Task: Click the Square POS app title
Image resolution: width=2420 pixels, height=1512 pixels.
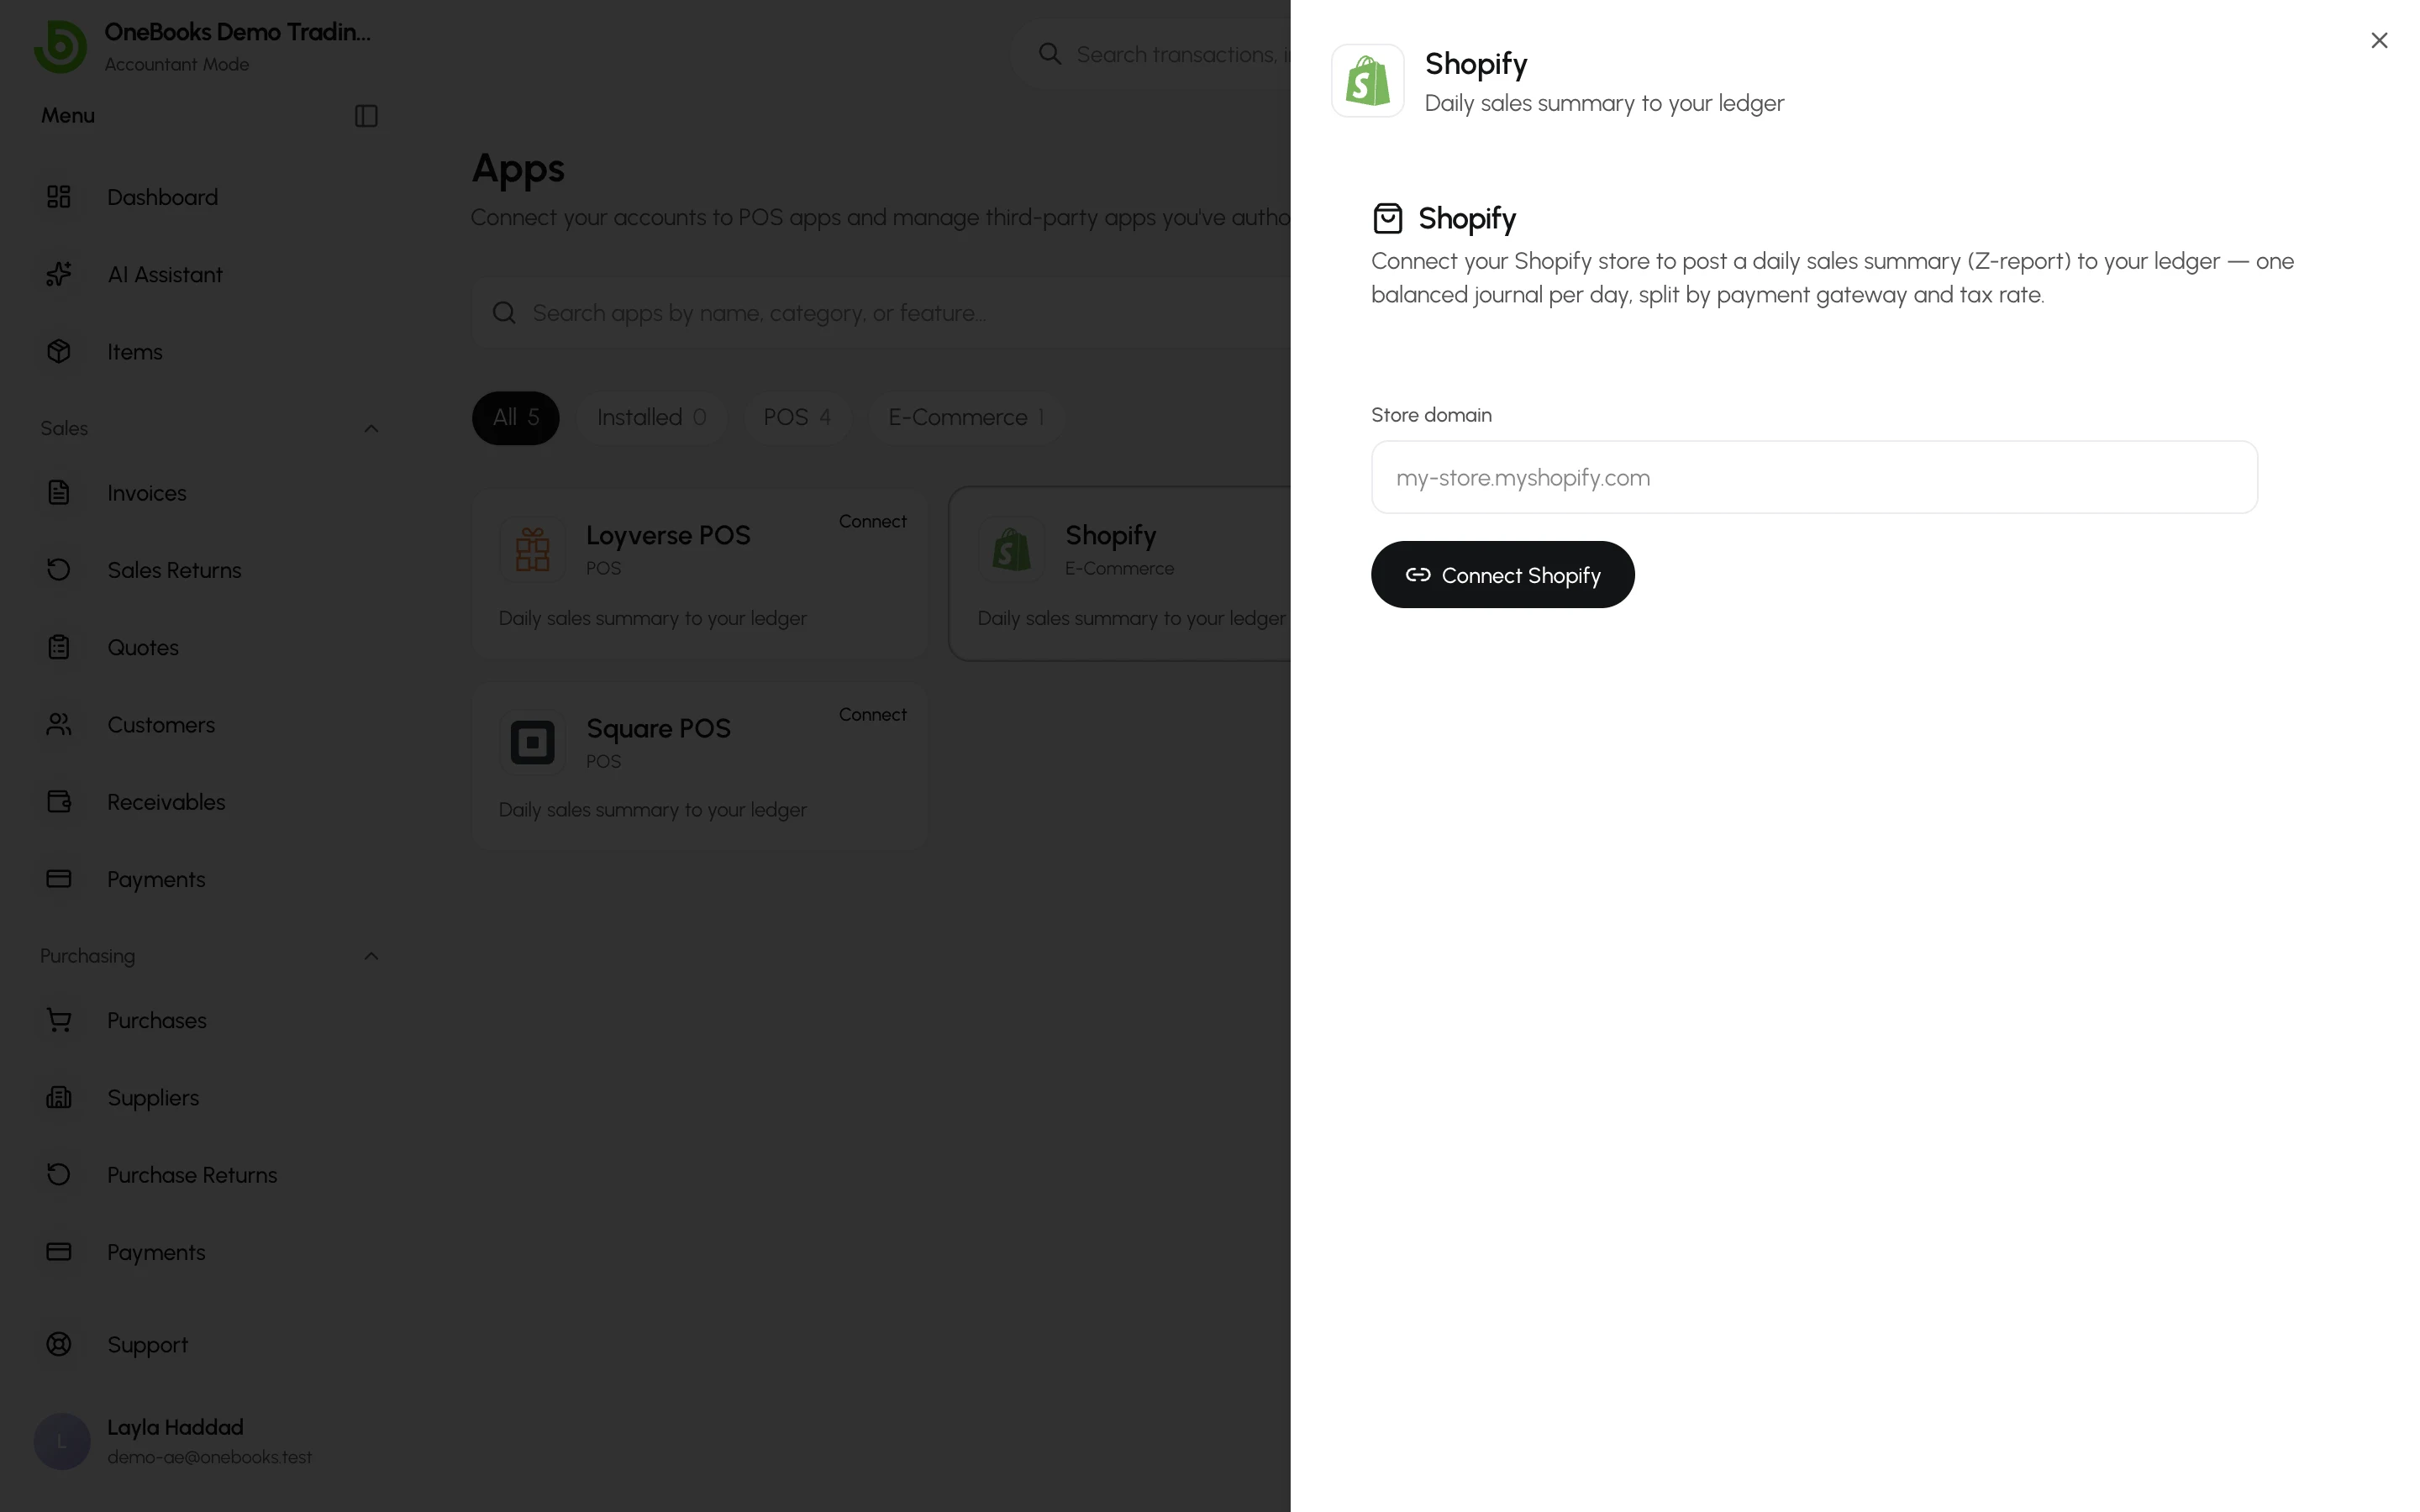Action: coord(658,728)
